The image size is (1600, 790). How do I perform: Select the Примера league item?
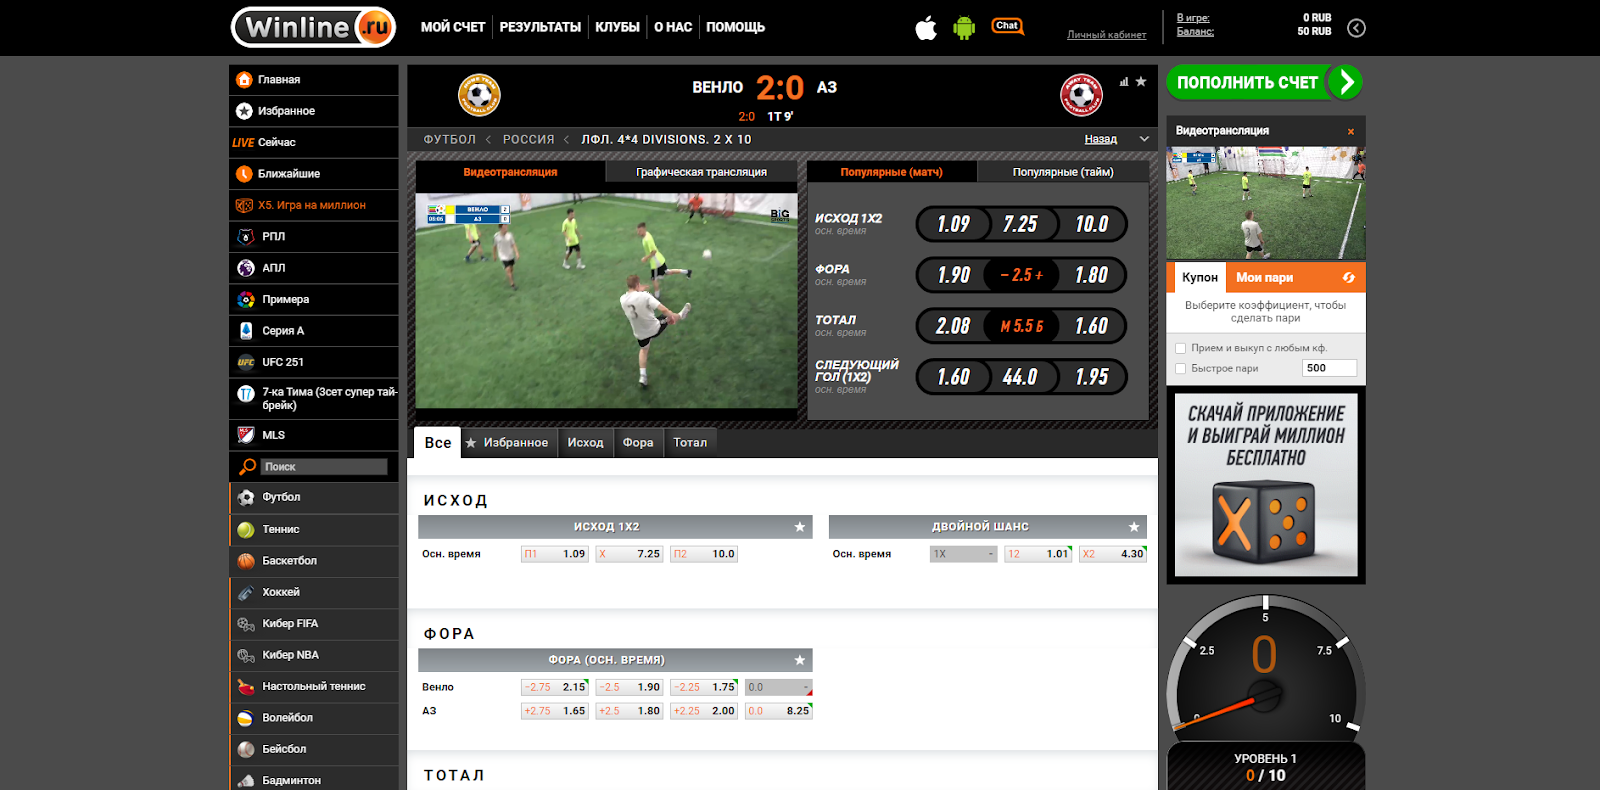[x=314, y=299]
